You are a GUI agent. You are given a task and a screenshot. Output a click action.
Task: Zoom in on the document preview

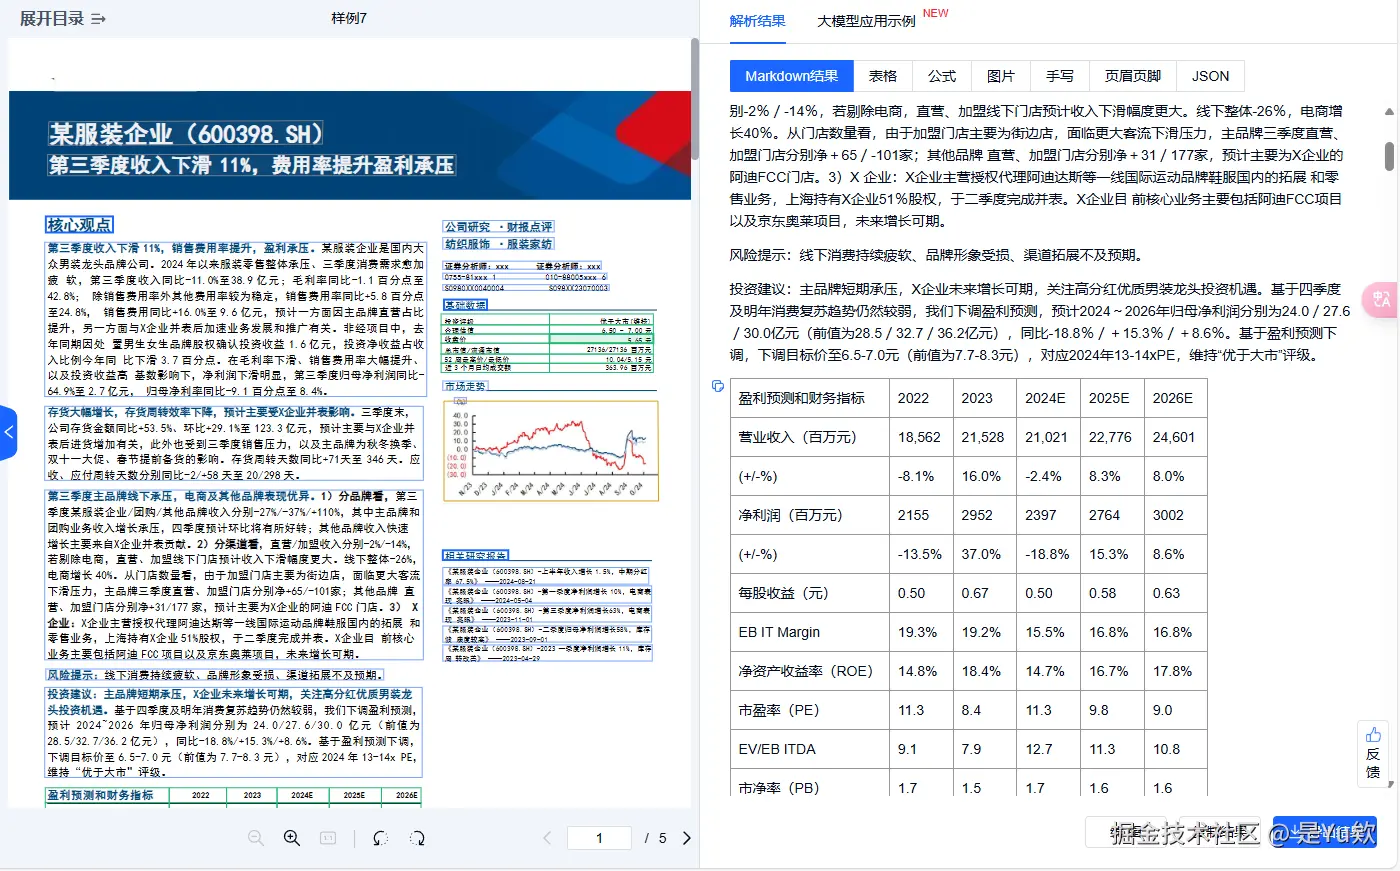(290, 837)
